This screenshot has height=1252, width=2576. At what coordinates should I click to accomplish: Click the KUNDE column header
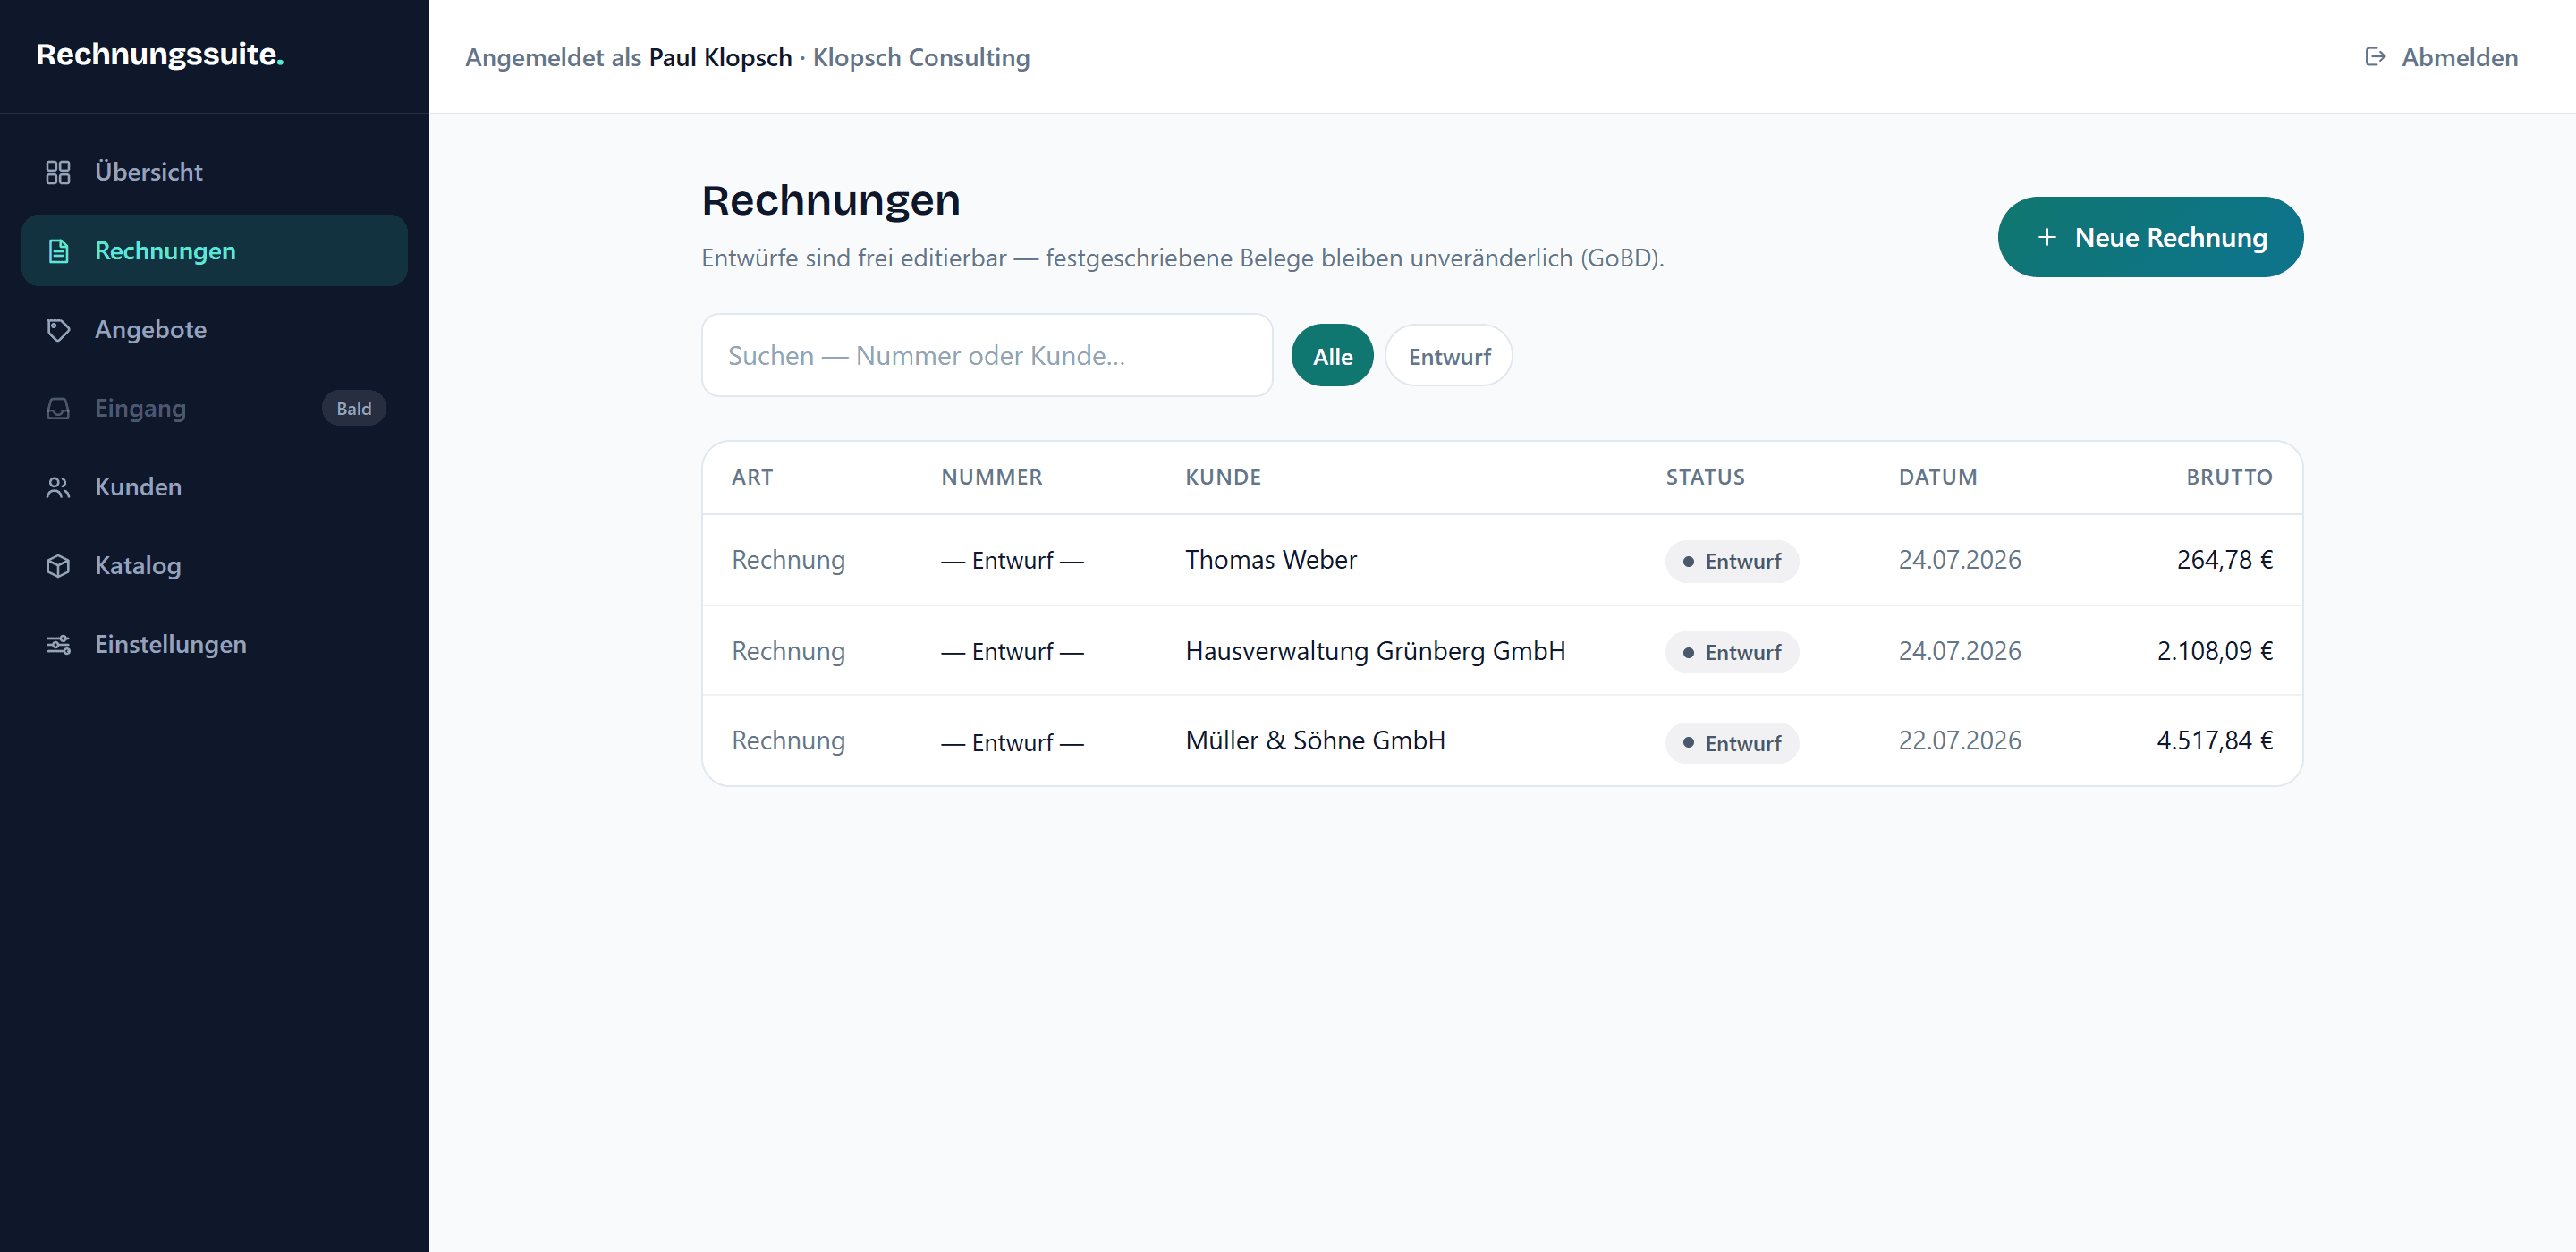tap(1223, 477)
